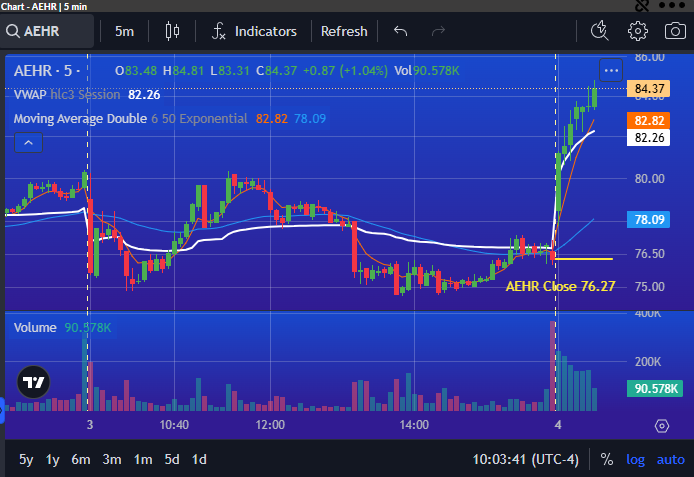The height and width of the screenshot is (477, 694).
Task: Toggle percent scale mode
Action: (x=607, y=459)
